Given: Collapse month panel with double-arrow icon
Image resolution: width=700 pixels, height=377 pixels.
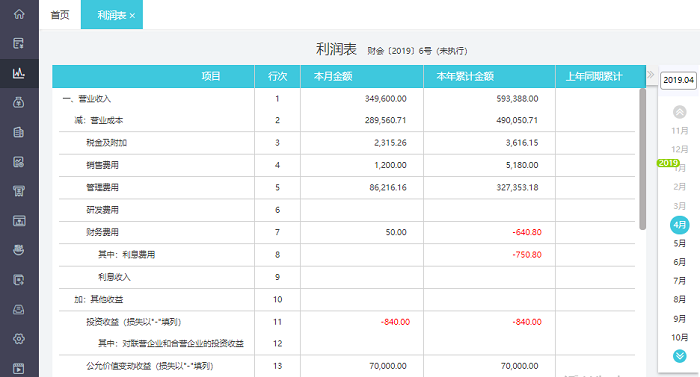Looking at the screenshot, I should coord(650,75).
